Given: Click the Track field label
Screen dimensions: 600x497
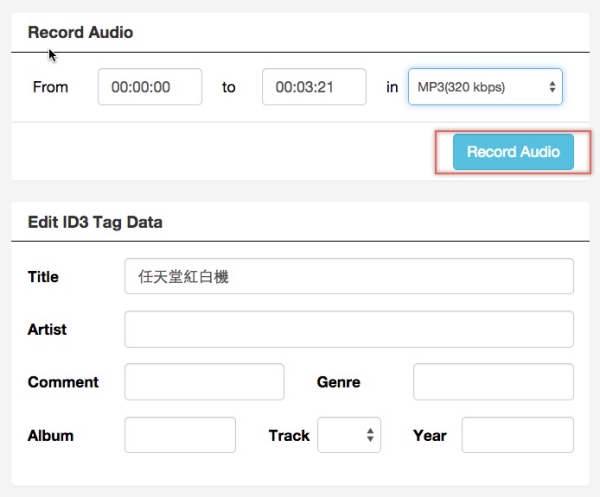Looking at the screenshot, I should coord(289,435).
